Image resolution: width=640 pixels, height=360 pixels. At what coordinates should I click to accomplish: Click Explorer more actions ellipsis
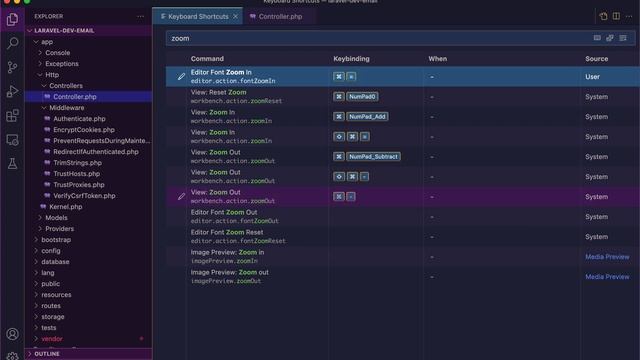[x=141, y=16]
